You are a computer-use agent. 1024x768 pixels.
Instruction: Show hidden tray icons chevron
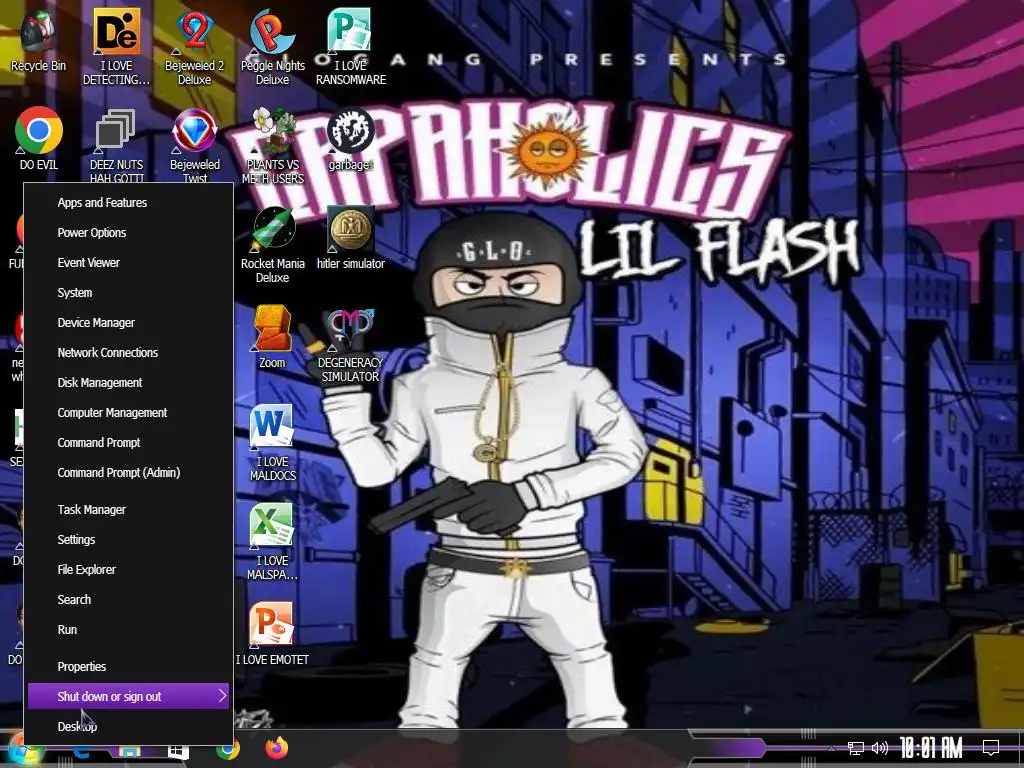pyautogui.click(x=832, y=748)
